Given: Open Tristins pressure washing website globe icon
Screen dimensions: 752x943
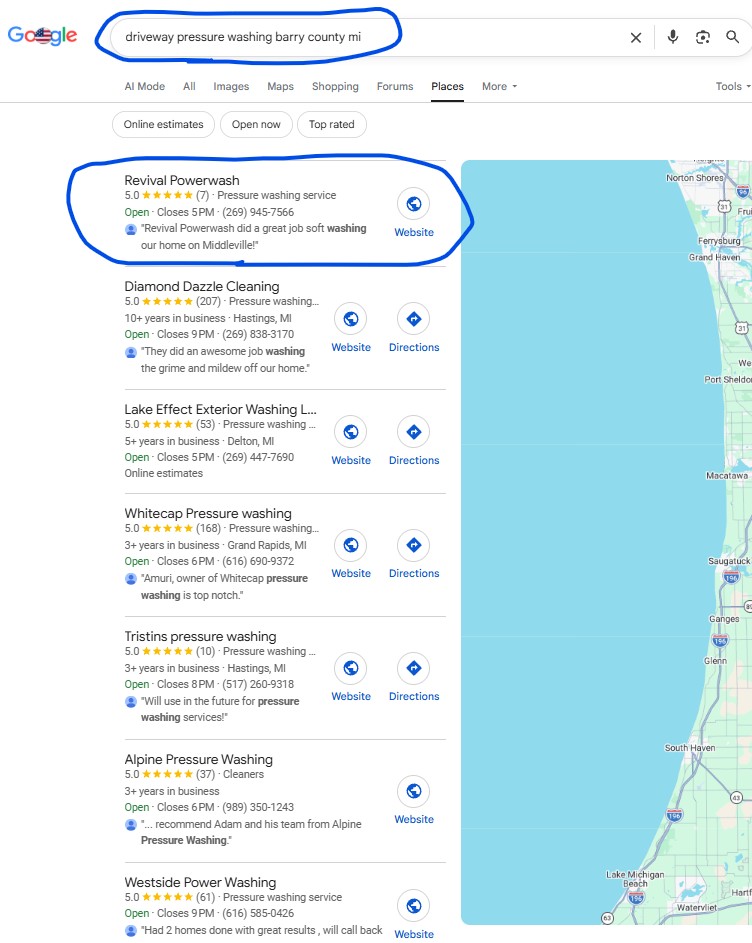Looking at the screenshot, I should (x=351, y=668).
